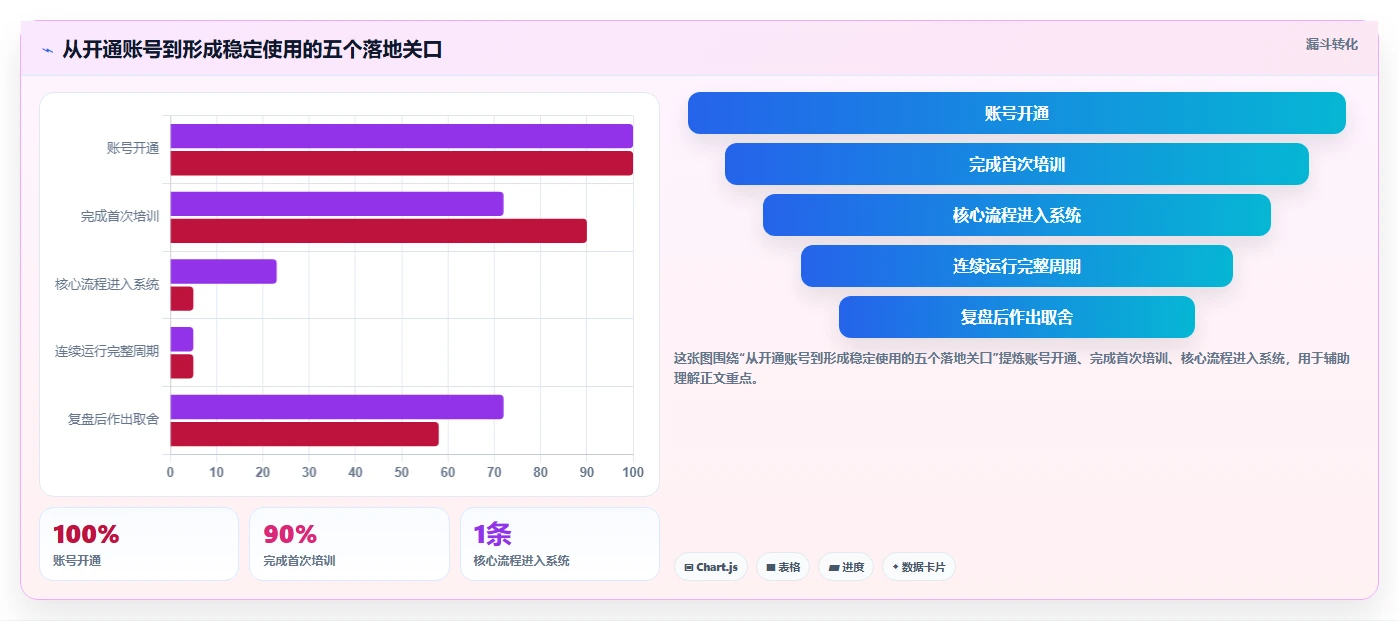This screenshot has width=1399, height=621.
Task: Click the 漏斗转化 label in header
Action: tap(1331, 45)
